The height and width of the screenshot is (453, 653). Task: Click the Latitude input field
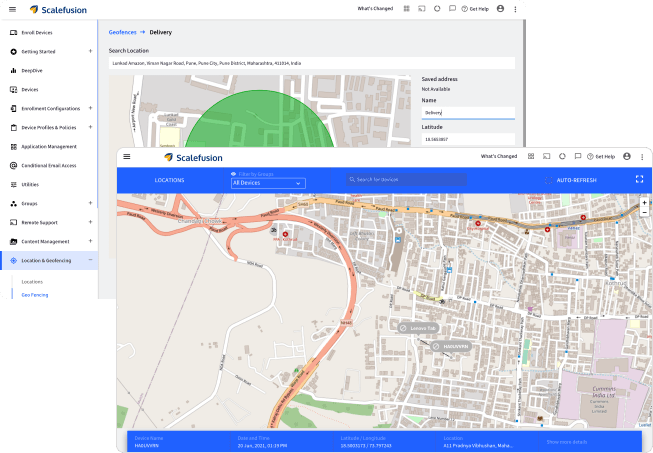[x=468, y=139]
